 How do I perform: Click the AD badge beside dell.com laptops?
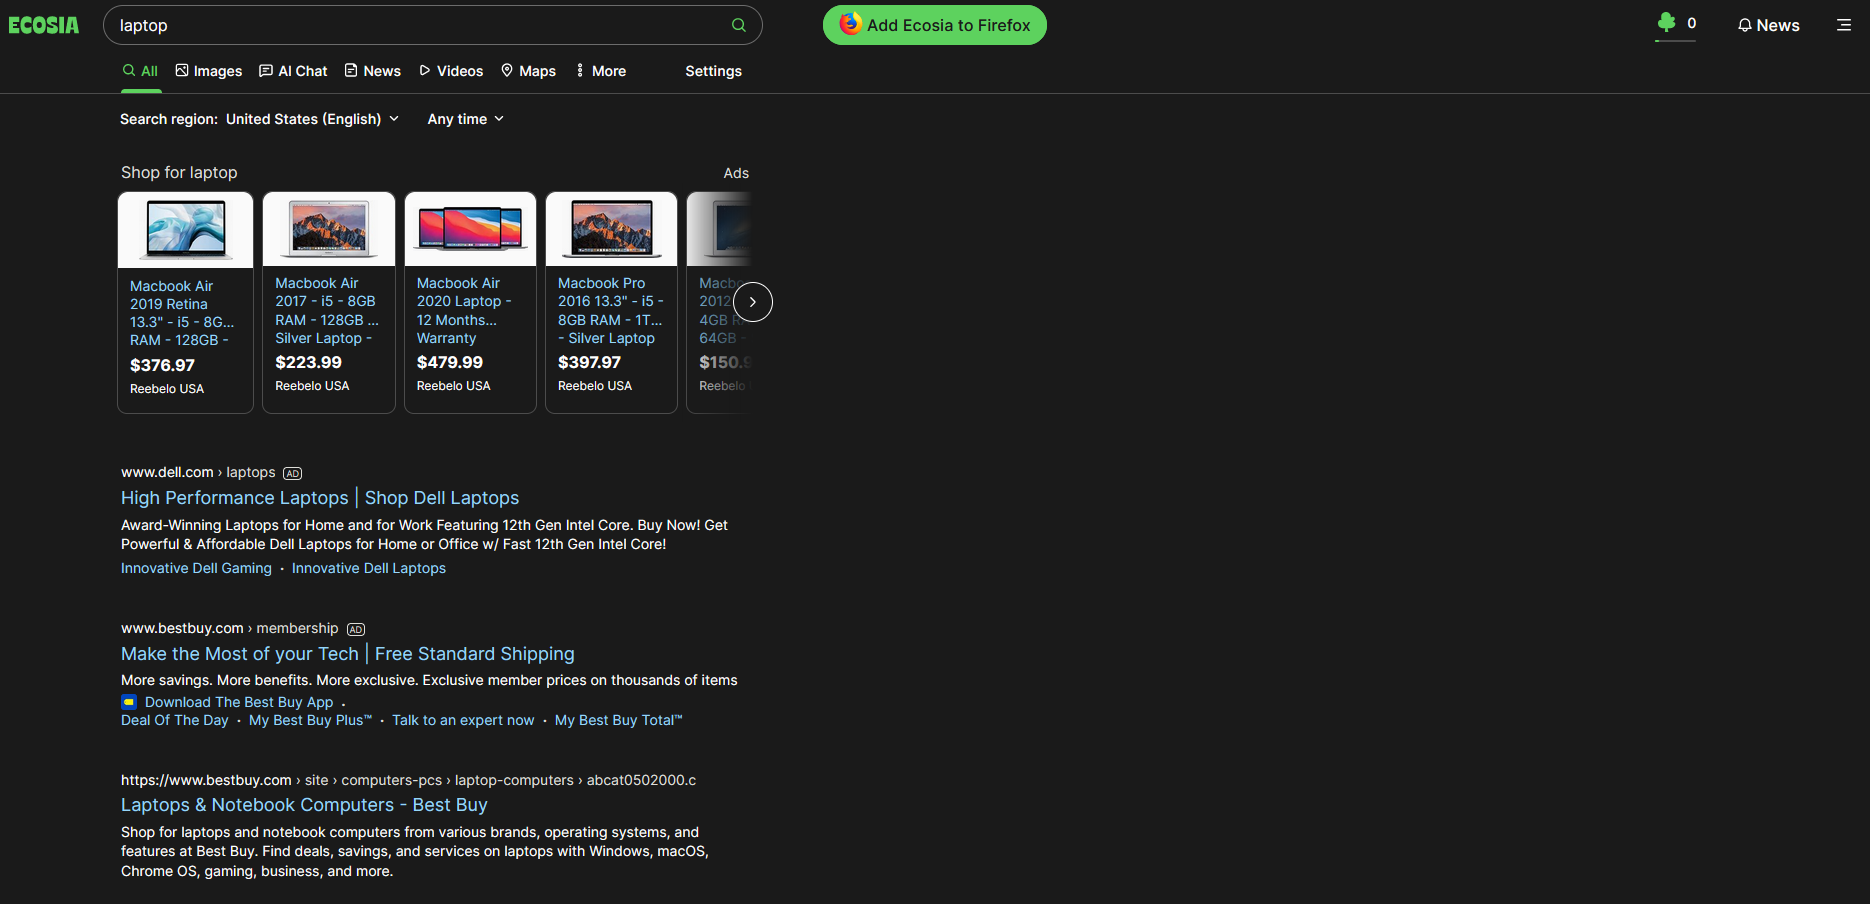pos(292,473)
